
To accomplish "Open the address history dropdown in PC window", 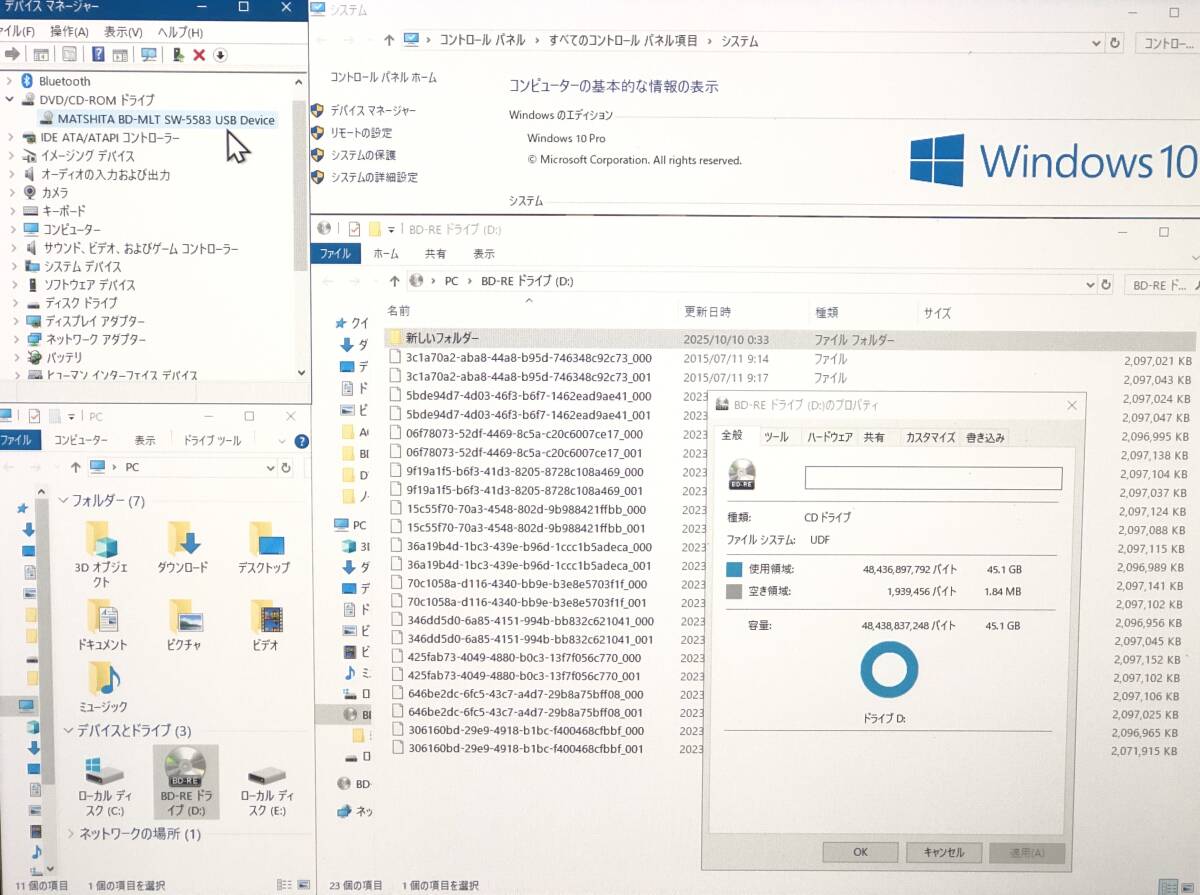I will click(270, 467).
